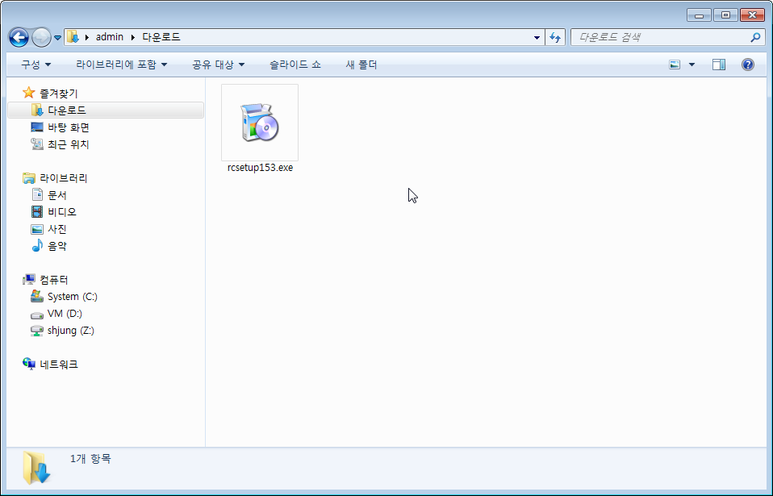Open the 음악 library

tap(57, 246)
